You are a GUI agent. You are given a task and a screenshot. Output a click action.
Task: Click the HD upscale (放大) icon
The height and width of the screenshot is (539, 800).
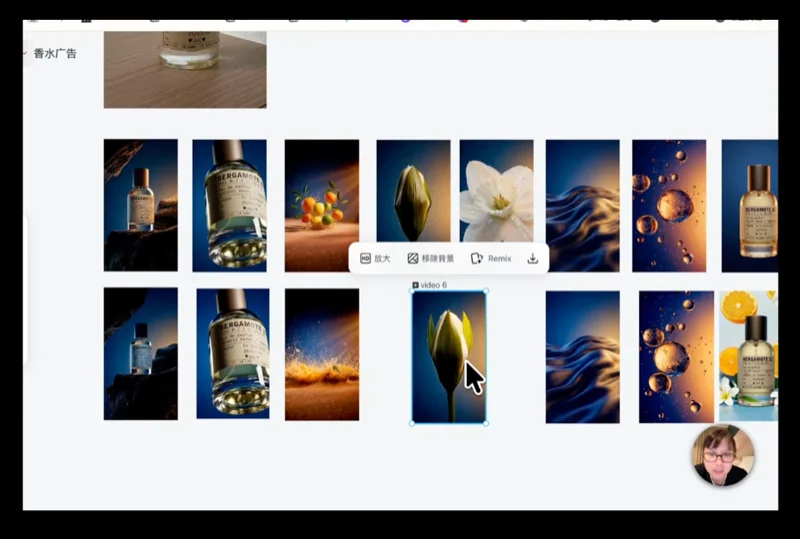375,258
